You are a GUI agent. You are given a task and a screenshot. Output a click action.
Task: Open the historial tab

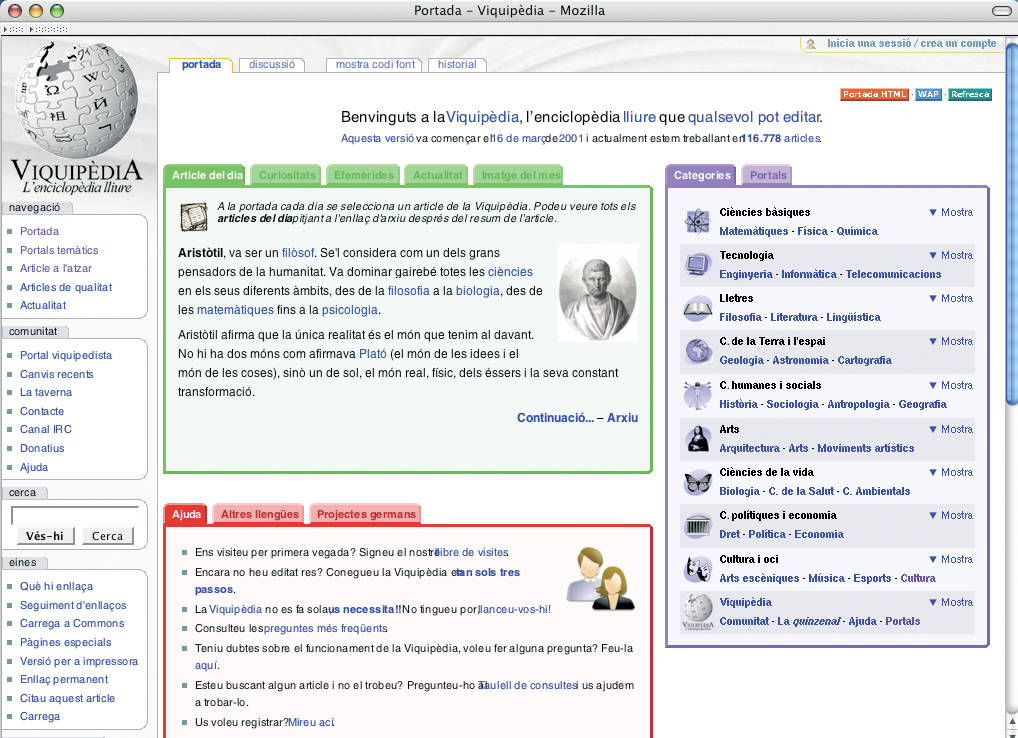[x=457, y=64]
